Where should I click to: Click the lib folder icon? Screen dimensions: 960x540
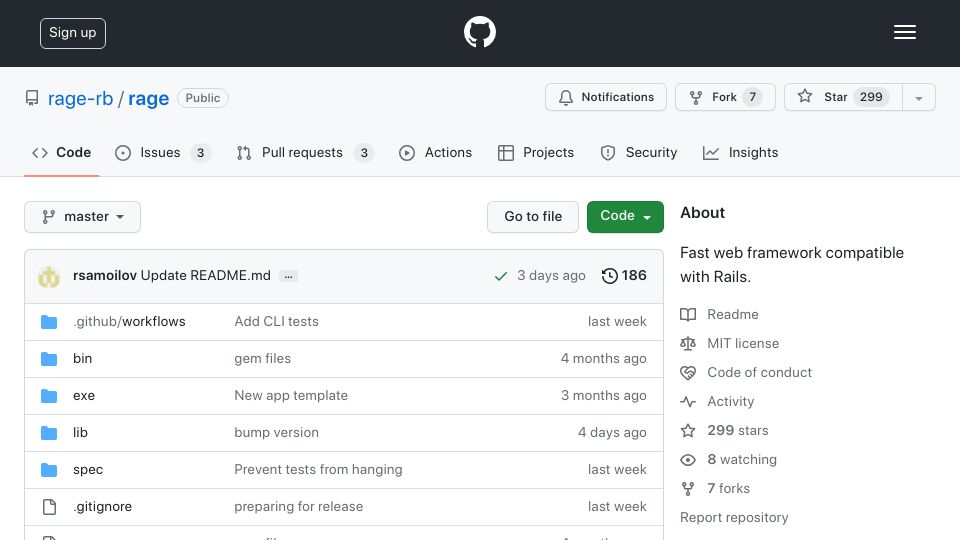pos(49,433)
